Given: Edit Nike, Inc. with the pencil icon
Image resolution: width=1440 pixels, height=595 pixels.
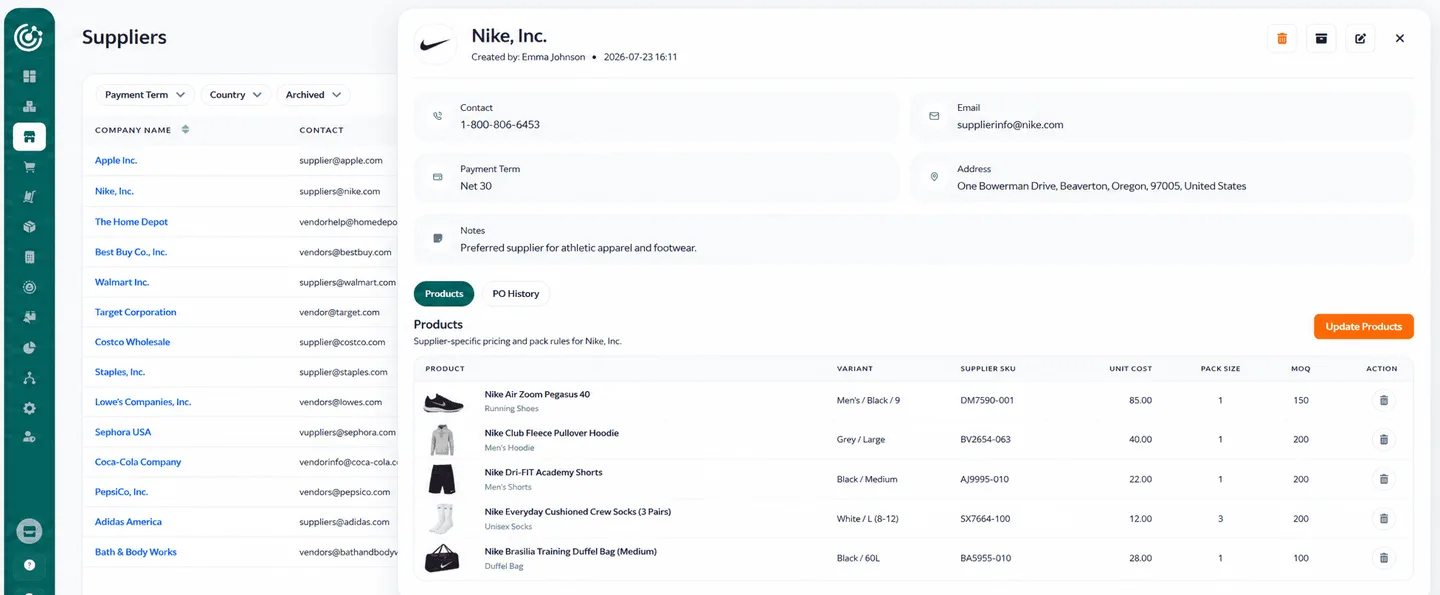Looking at the screenshot, I should 1360,38.
